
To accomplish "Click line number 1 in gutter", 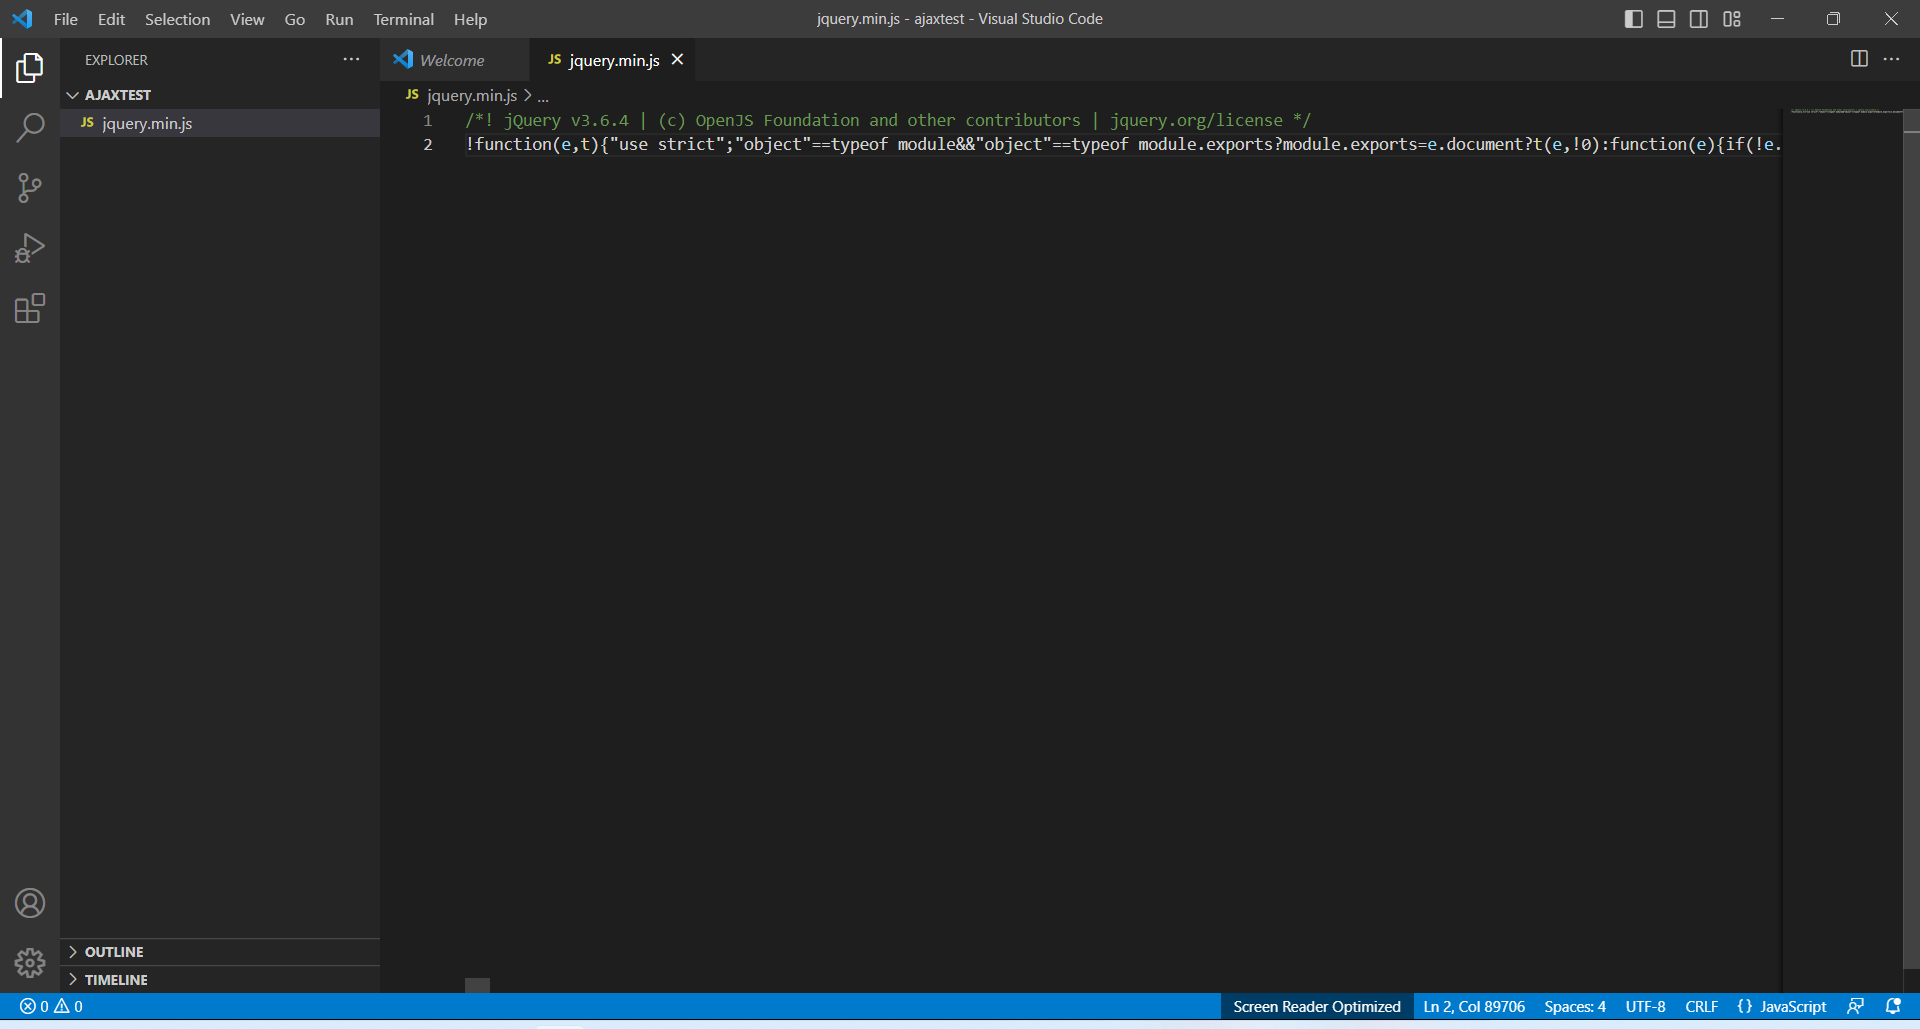I will point(427,120).
